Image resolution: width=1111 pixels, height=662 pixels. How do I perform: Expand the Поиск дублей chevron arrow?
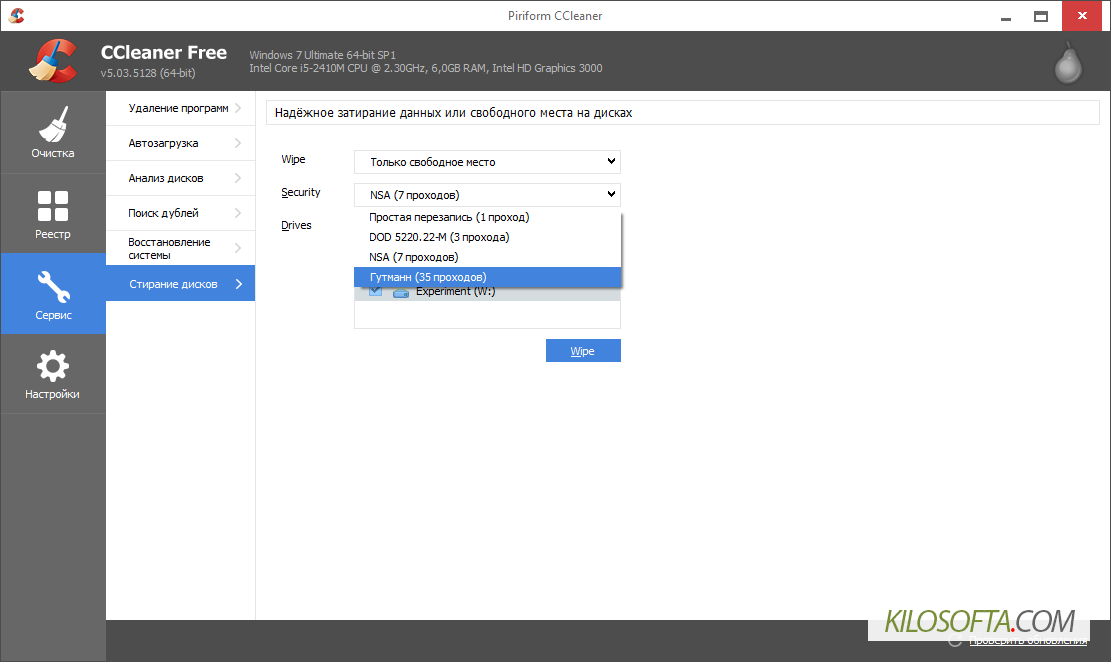point(238,213)
